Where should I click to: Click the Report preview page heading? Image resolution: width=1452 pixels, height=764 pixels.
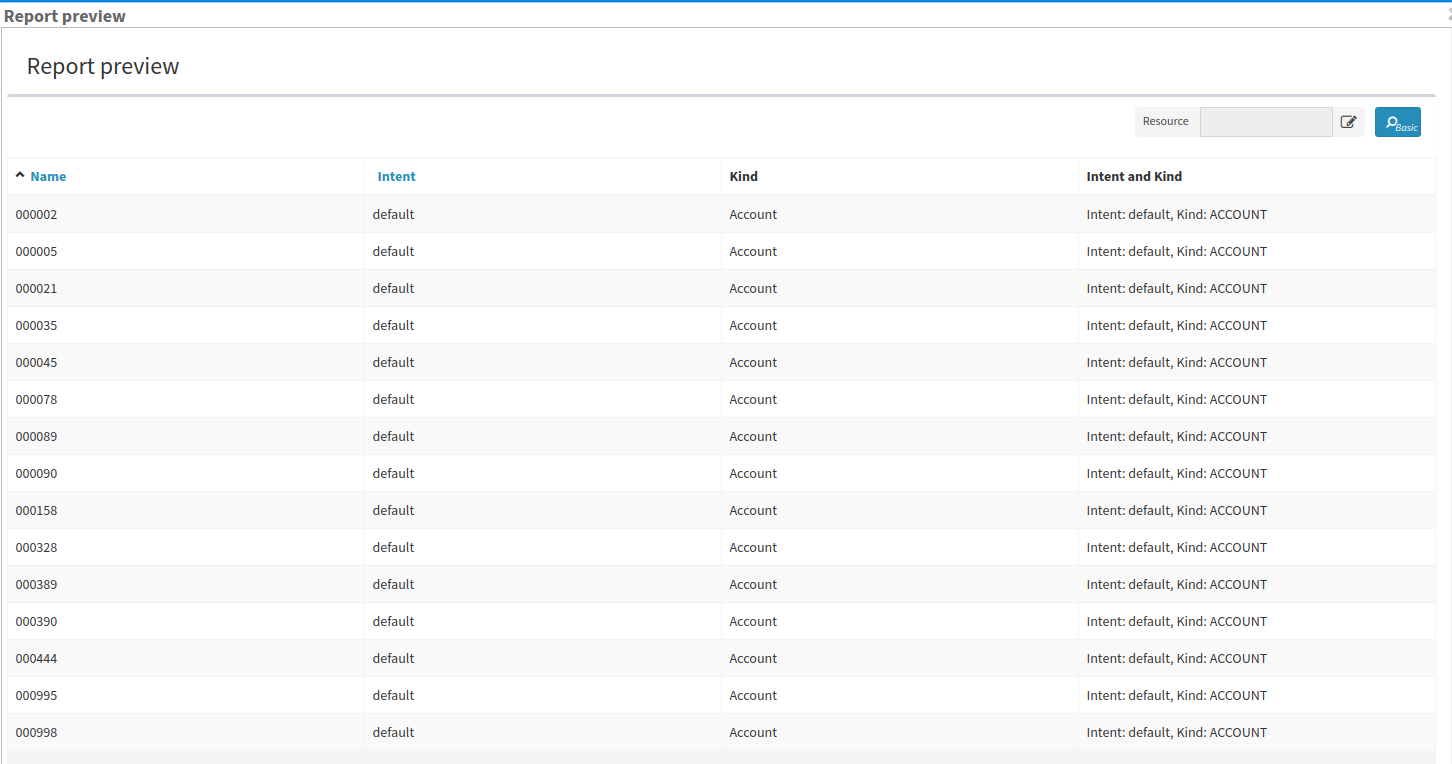103,66
